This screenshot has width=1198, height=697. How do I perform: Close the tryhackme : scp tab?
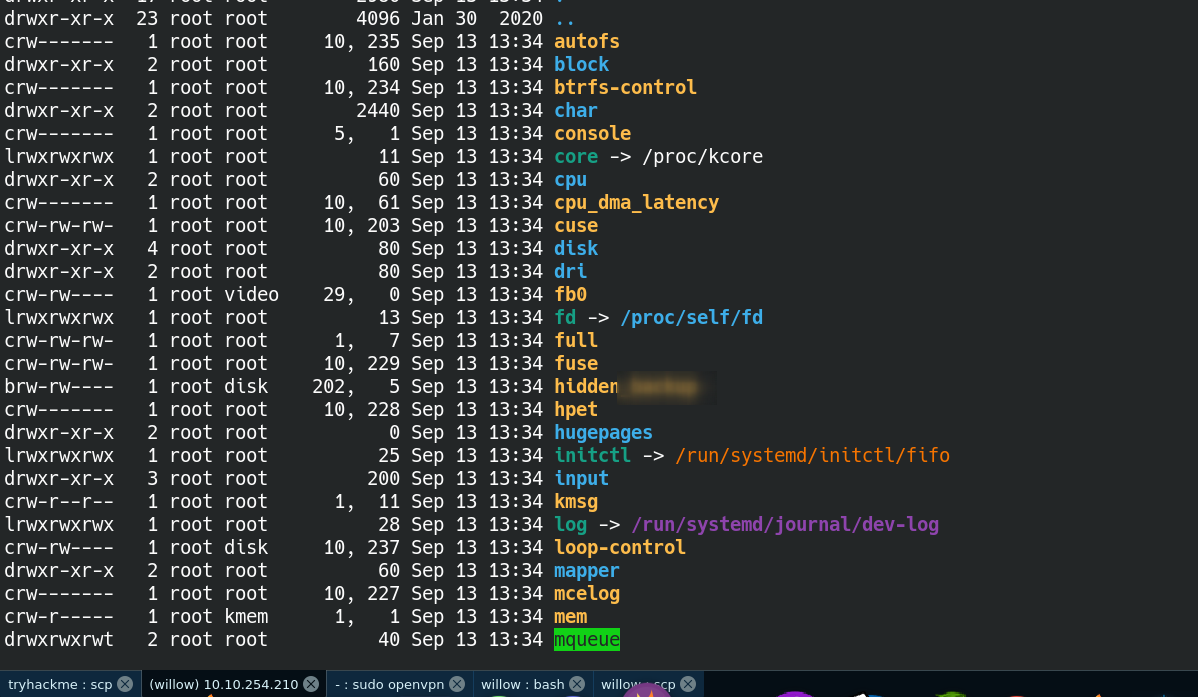tap(125, 684)
